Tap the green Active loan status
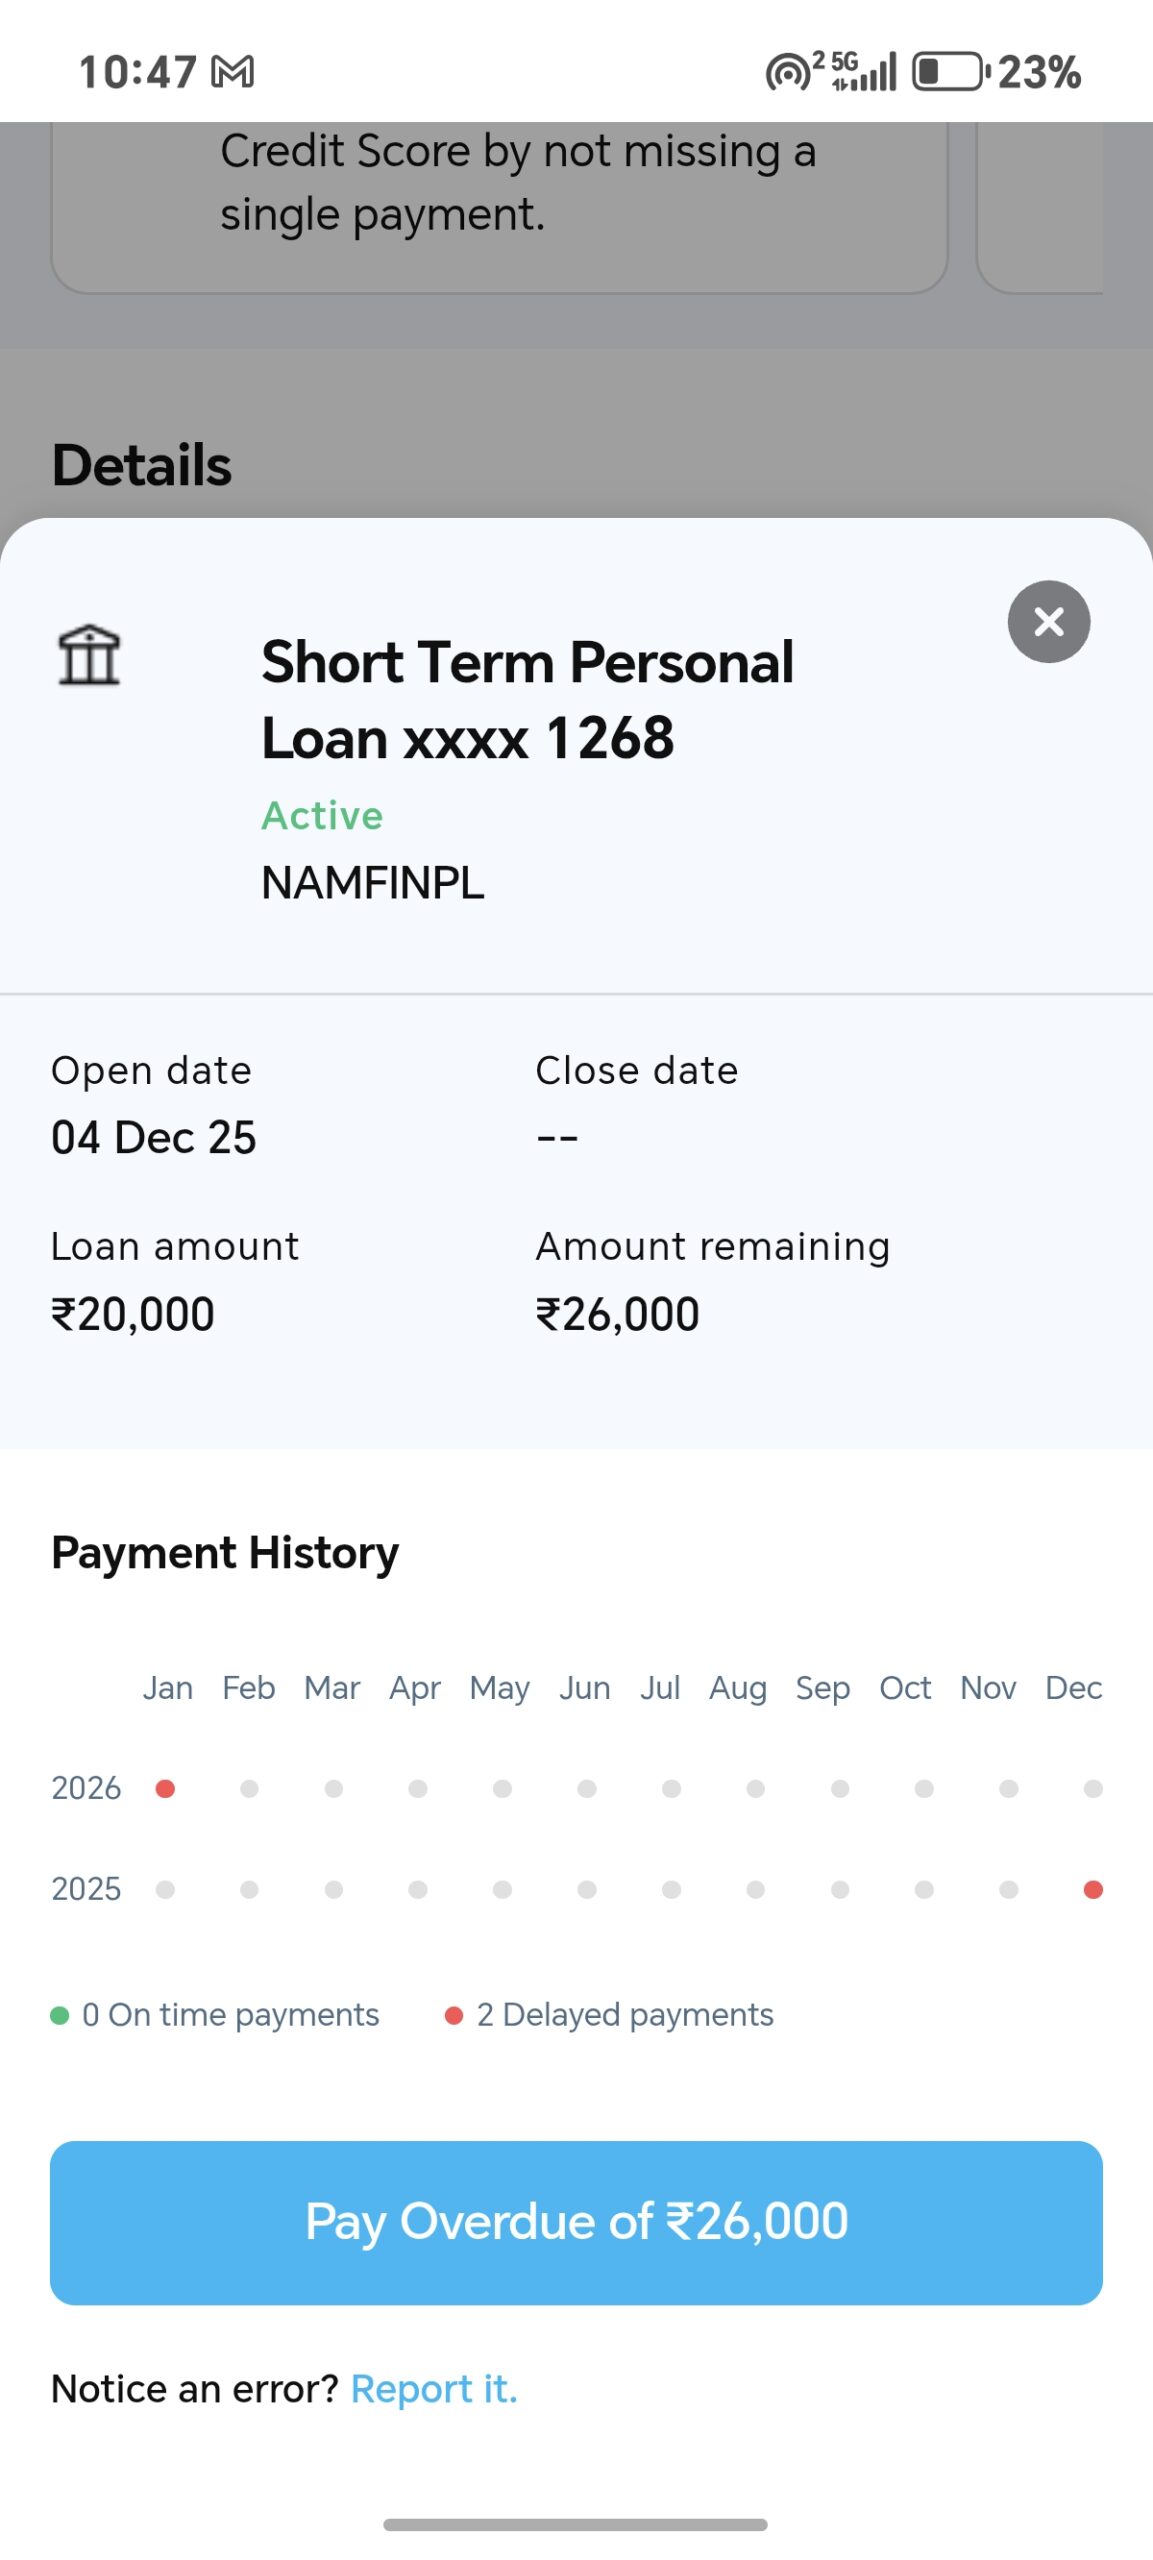 (x=322, y=816)
